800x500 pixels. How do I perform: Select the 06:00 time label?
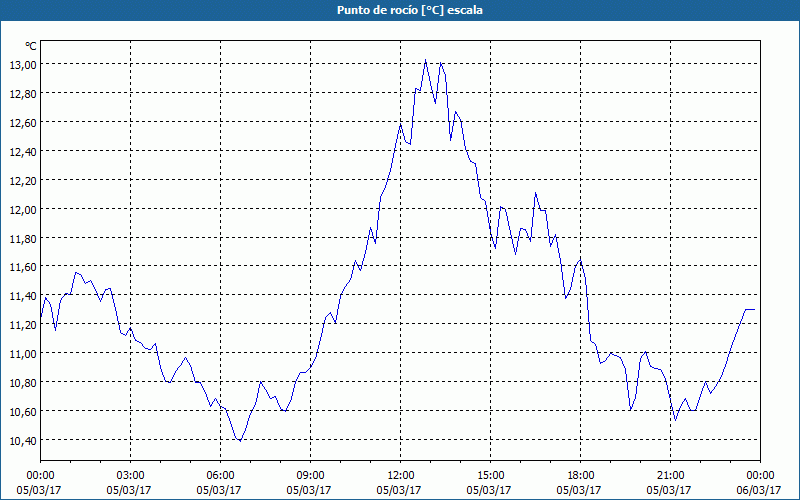pos(220,476)
